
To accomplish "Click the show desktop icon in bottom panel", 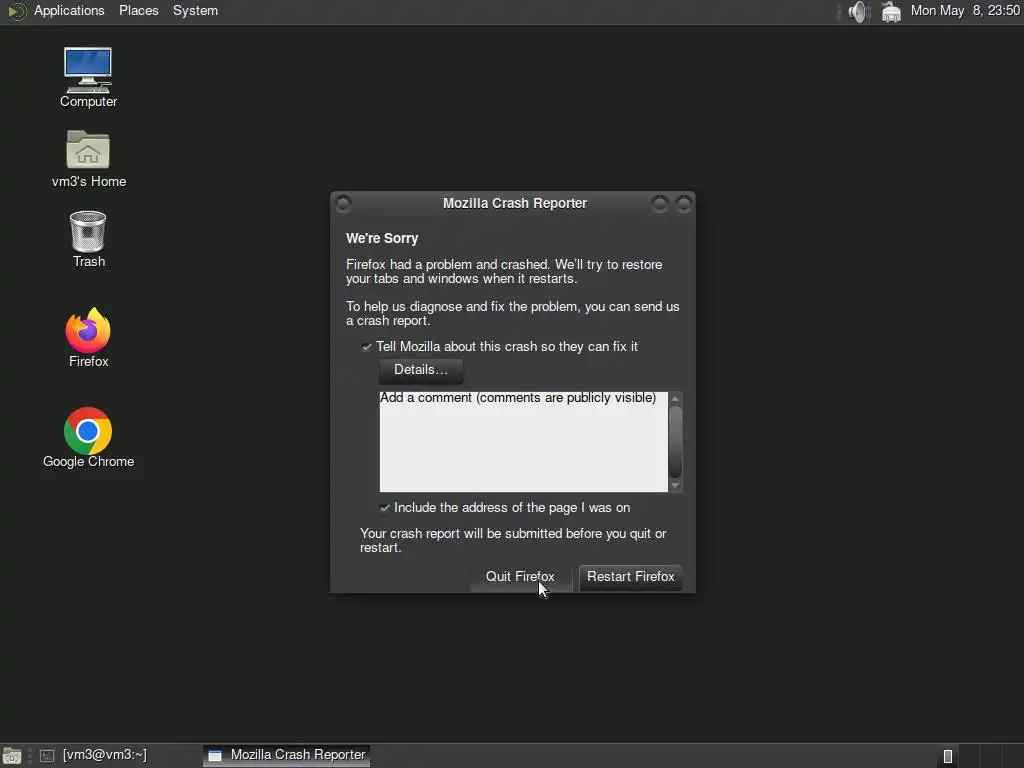I will tap(12, 756).
